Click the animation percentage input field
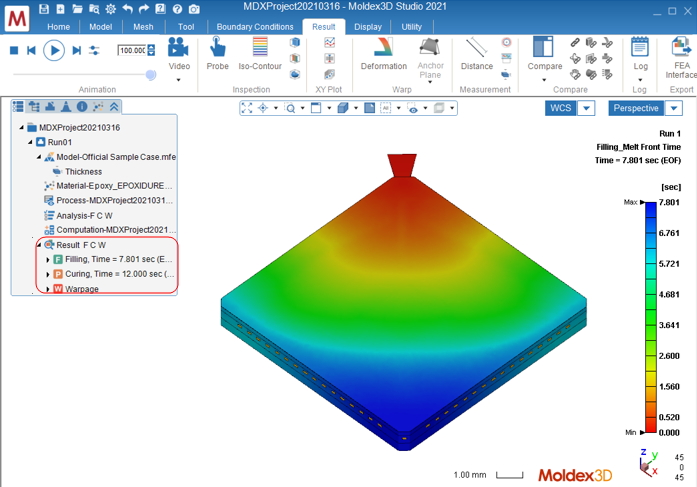697x487 pixels. (x=132, y=50)
